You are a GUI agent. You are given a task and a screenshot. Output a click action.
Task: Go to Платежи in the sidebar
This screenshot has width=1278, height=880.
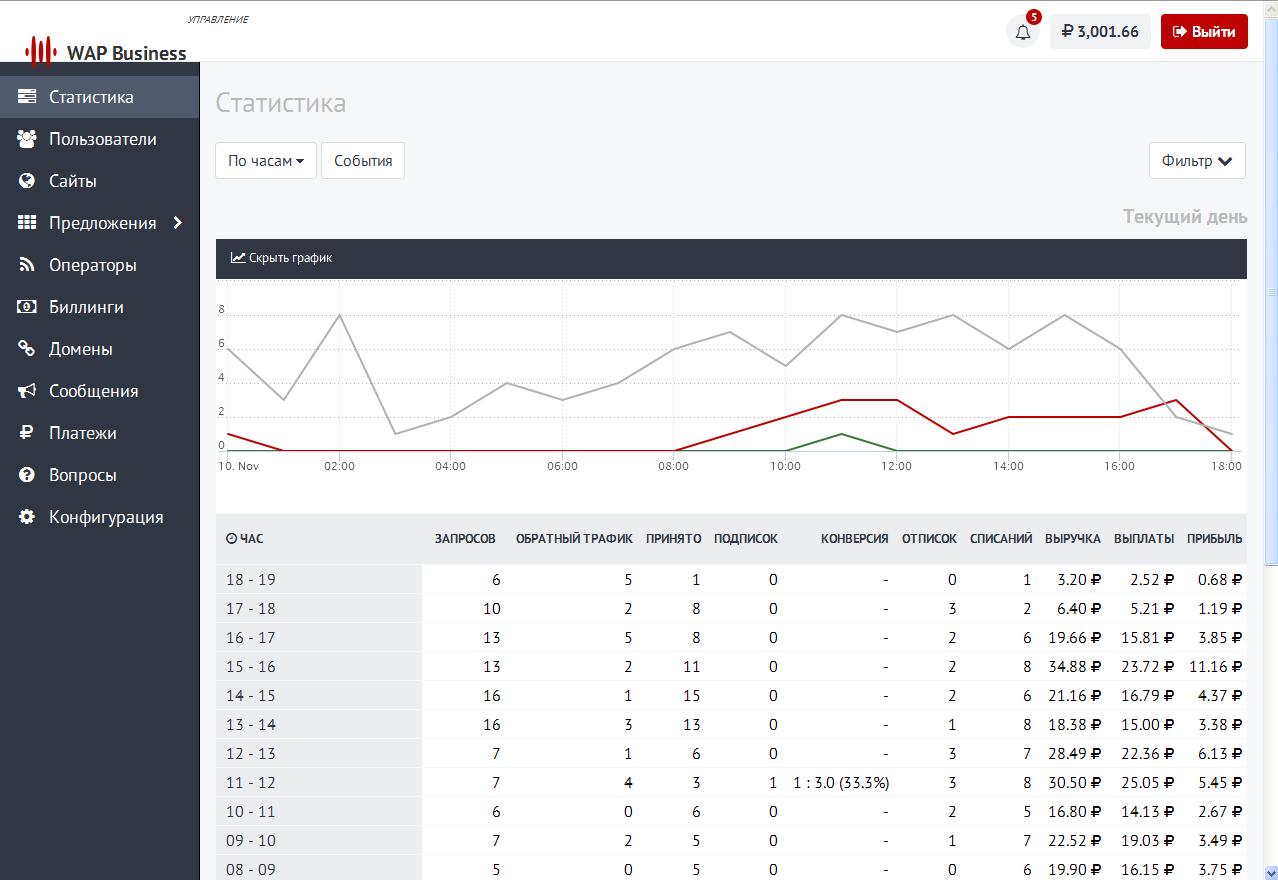click(82, 433)
